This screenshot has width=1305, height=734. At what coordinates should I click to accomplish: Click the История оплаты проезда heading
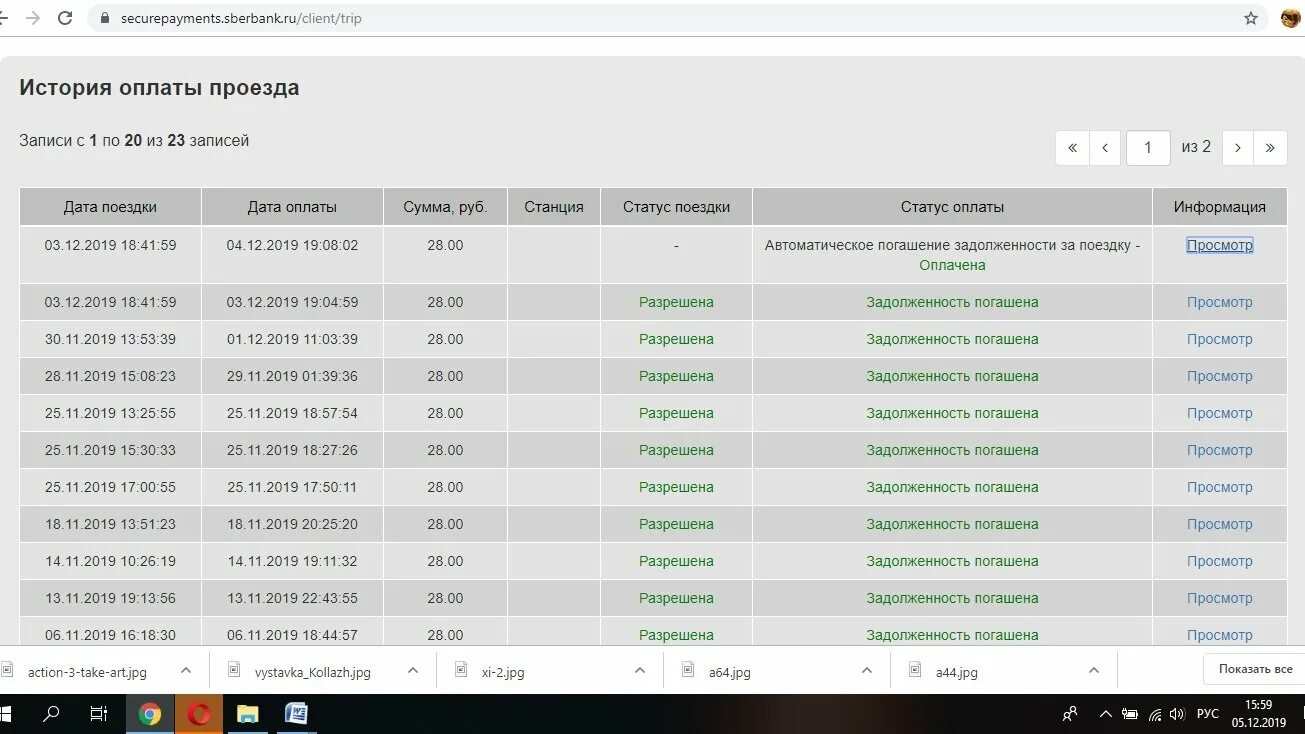[x=159, y=88]
